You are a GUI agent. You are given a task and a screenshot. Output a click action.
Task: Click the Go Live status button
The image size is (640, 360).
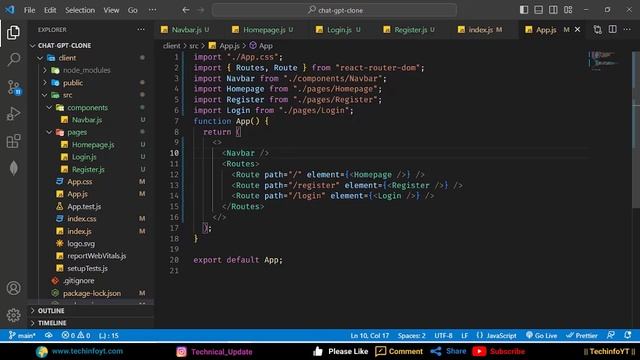(x=541, y=336)
